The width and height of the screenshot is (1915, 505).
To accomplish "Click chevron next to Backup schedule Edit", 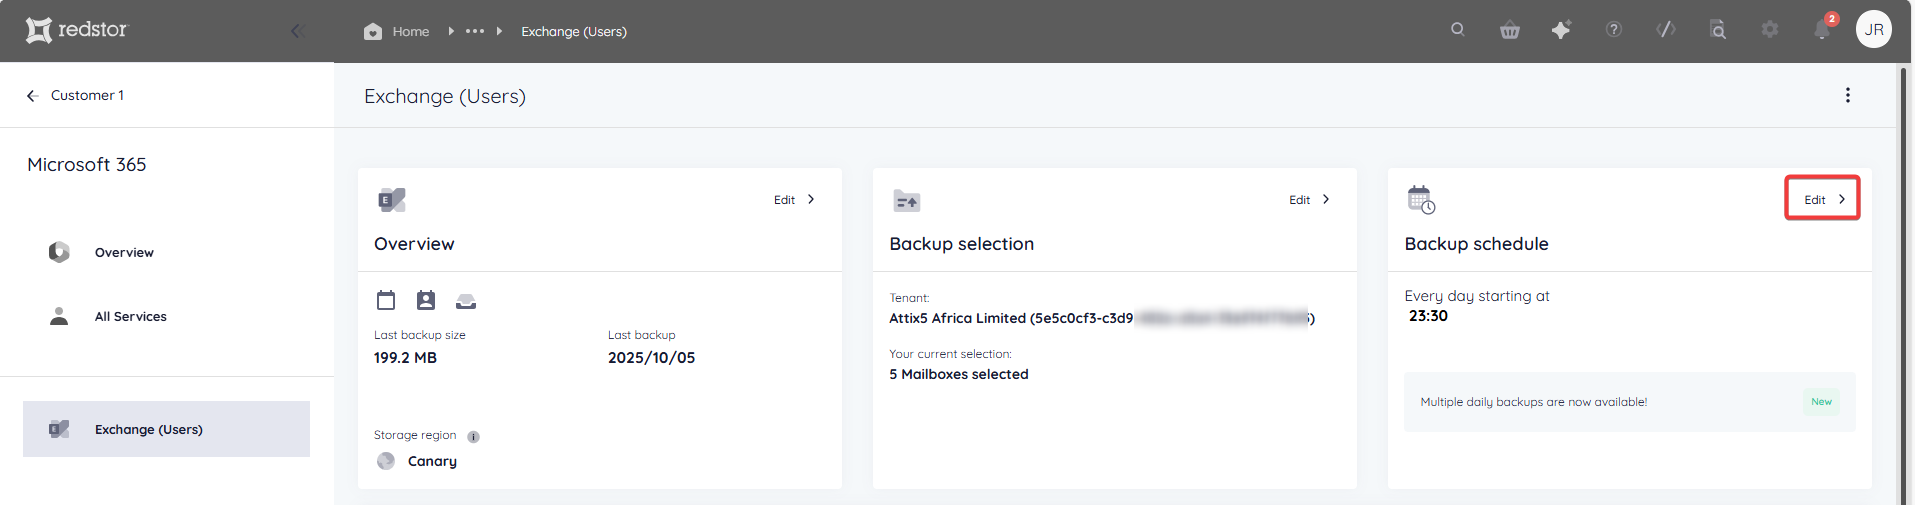I will [1842, 199].
